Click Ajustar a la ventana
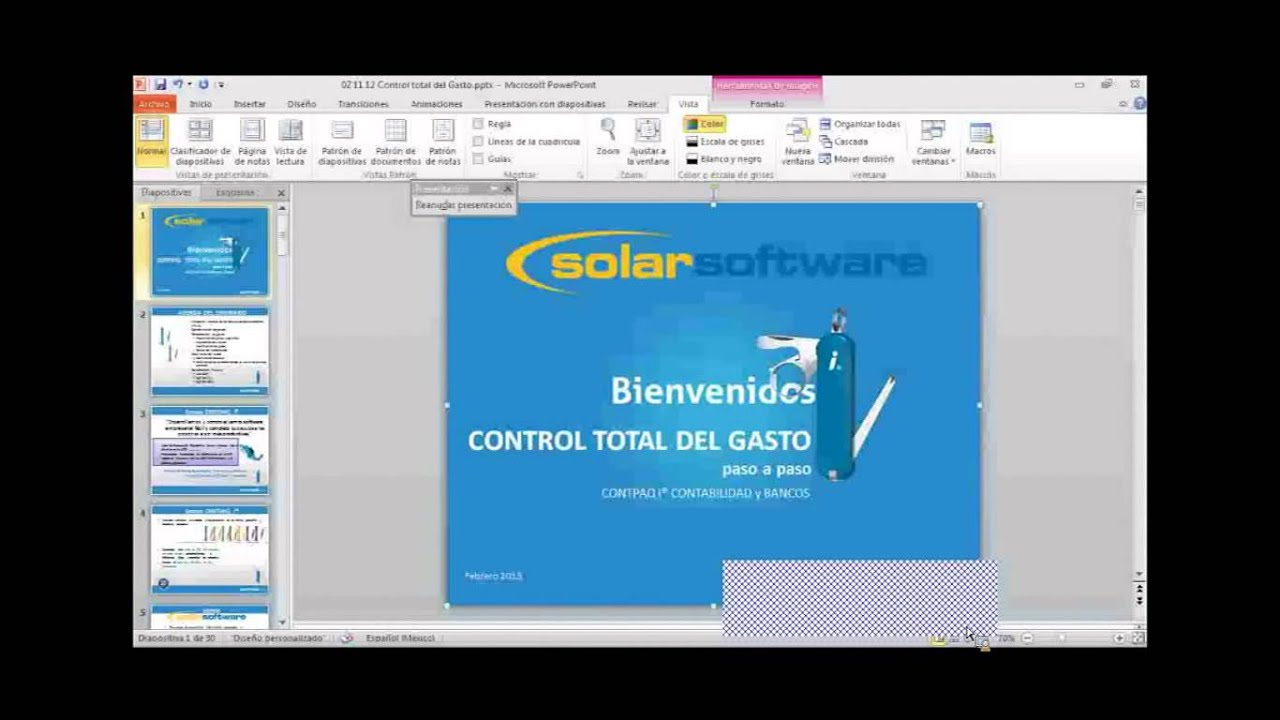Image resolution: width=1280 pixels, height=720 pixels. [648, 142]
